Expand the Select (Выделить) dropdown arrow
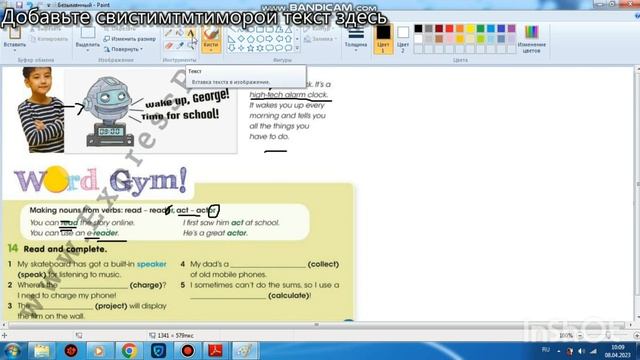Screen dimensions: 640x360 [88, 51]
